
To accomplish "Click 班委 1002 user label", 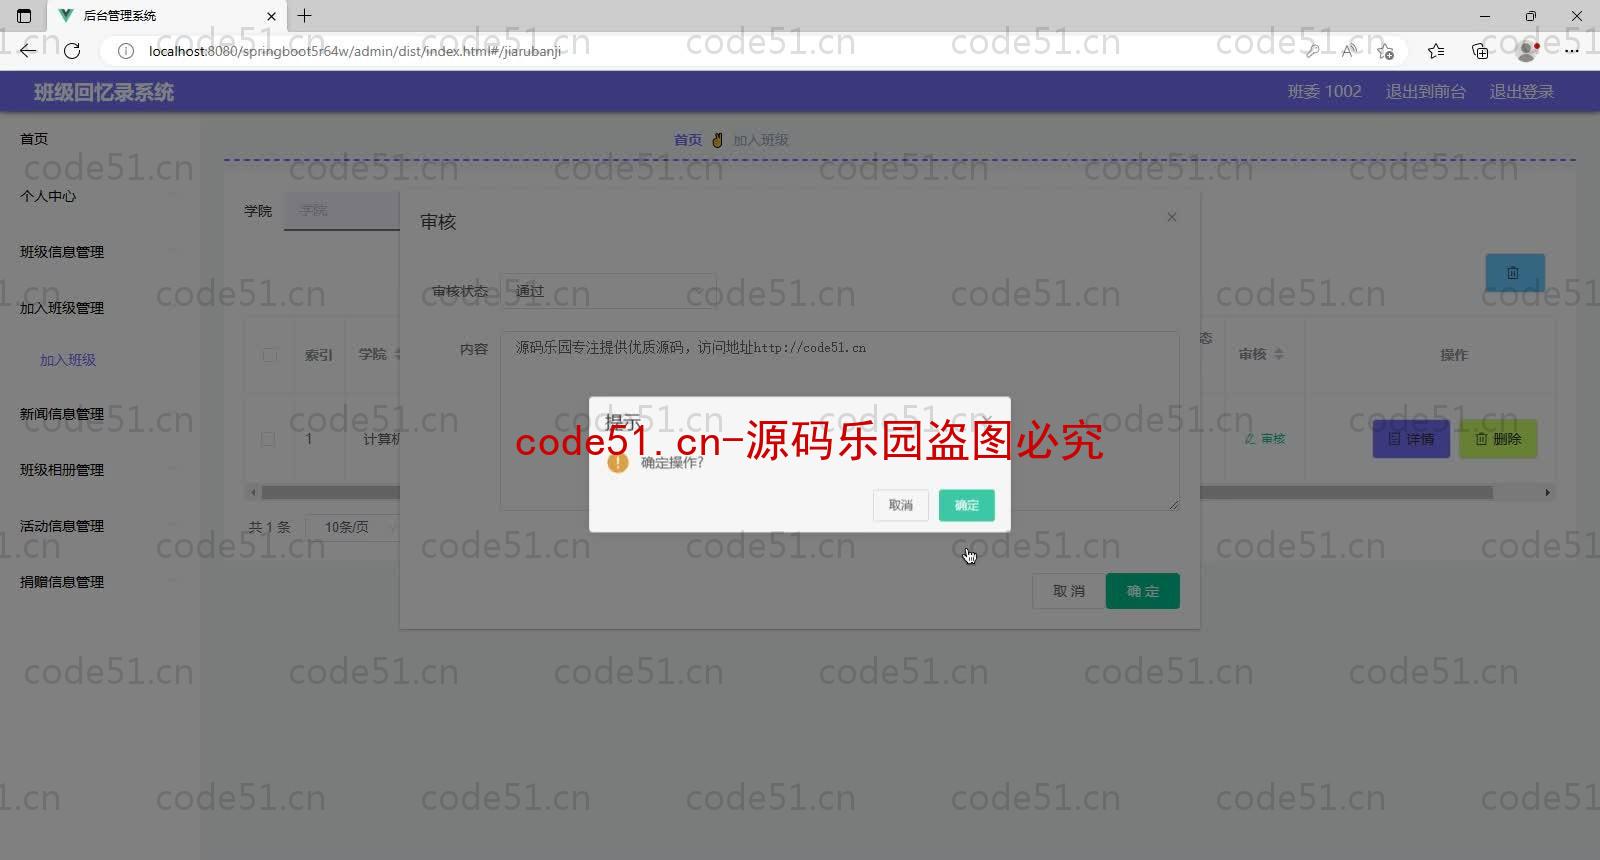I will pos(1324,92).
